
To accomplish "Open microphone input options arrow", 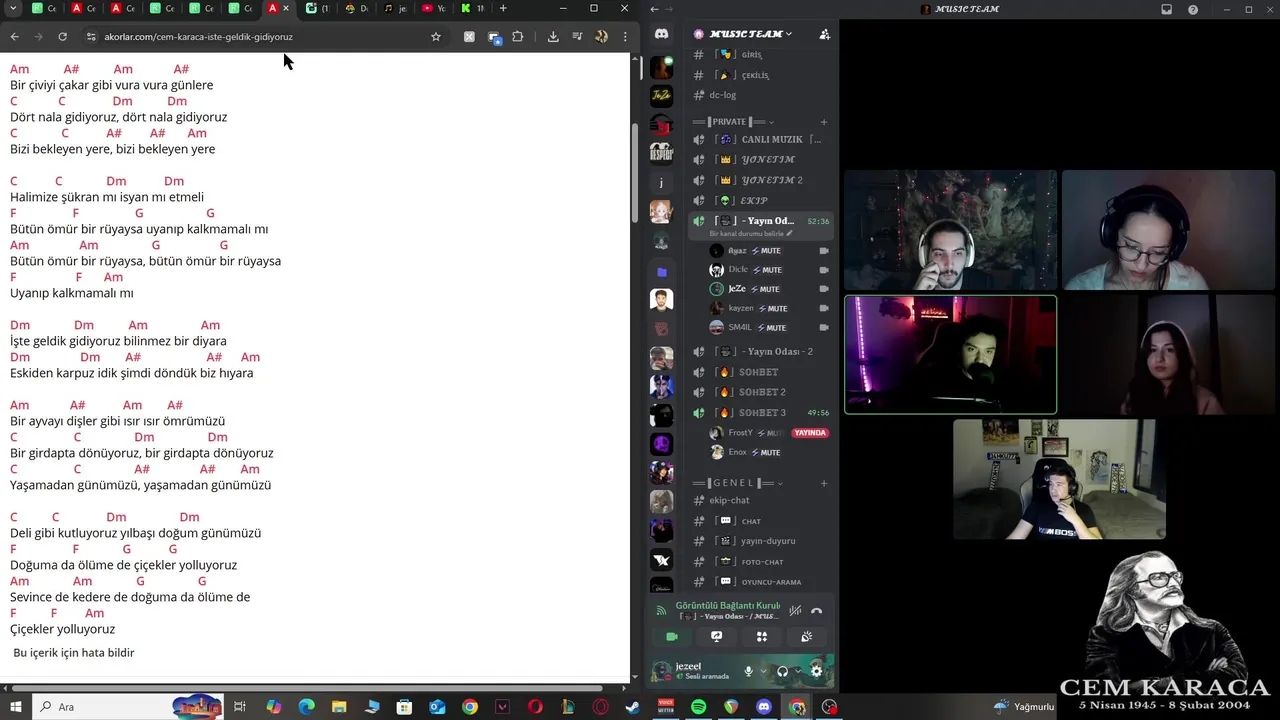I will tap(763, 671).
